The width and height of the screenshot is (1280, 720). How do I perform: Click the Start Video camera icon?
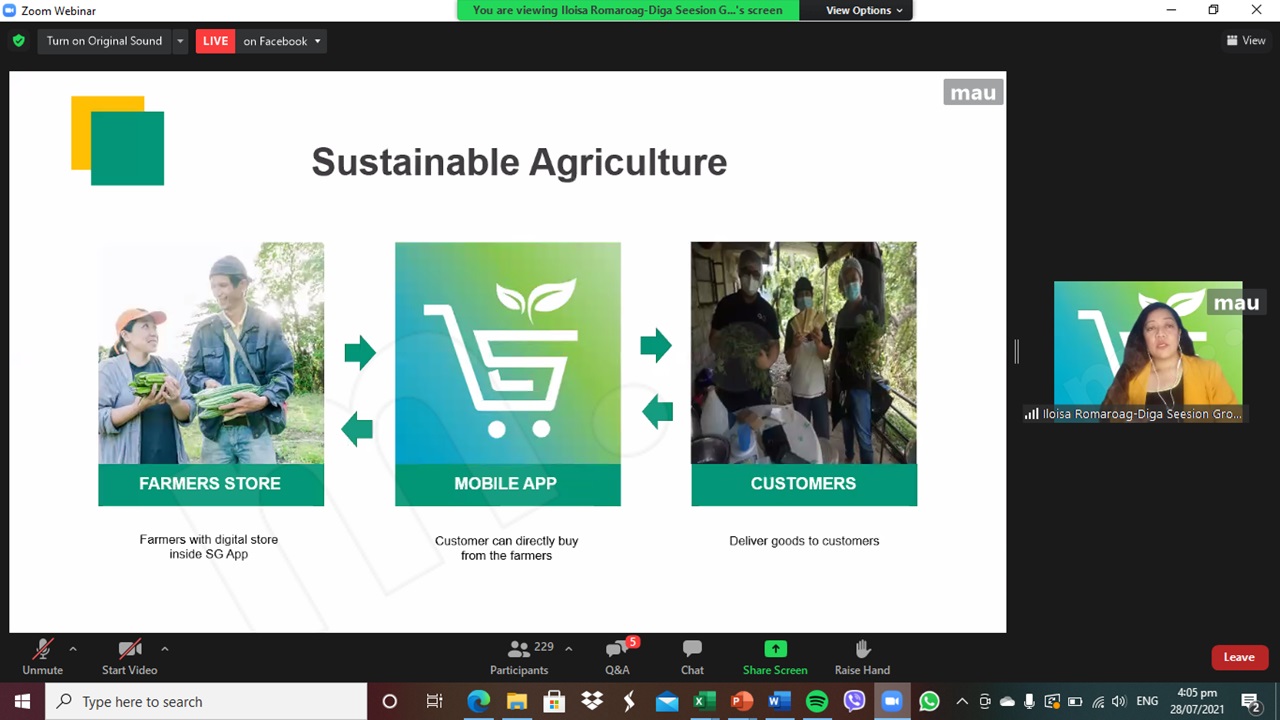pyautogui.click(x=129, y=650)
